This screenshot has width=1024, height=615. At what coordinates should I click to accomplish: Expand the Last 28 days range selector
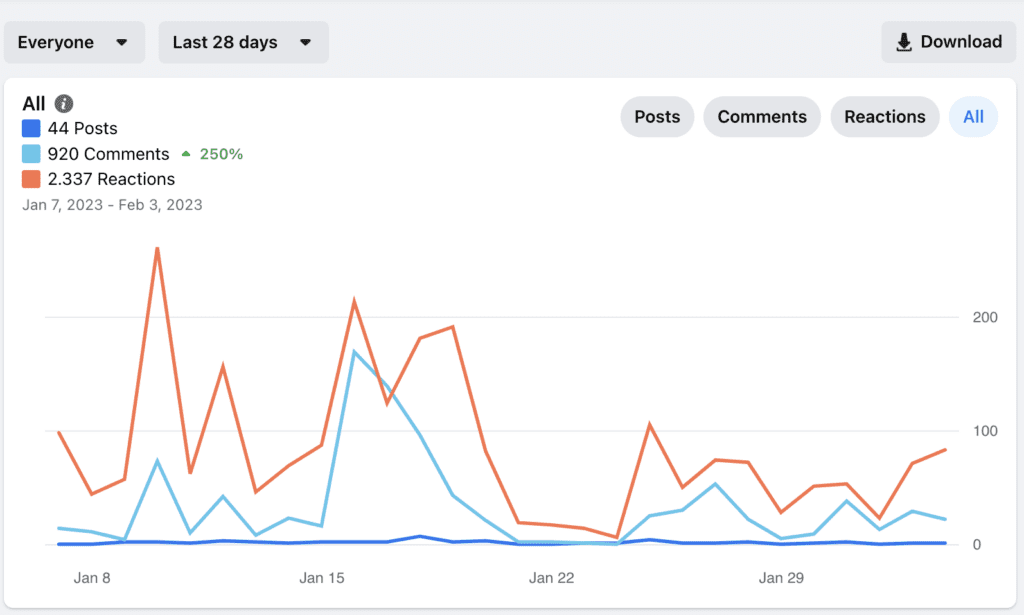[244, 42]
